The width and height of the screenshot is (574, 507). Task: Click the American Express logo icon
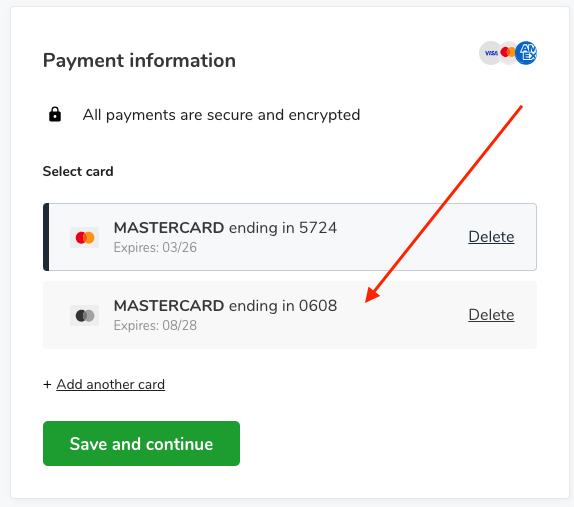(526, 53)
